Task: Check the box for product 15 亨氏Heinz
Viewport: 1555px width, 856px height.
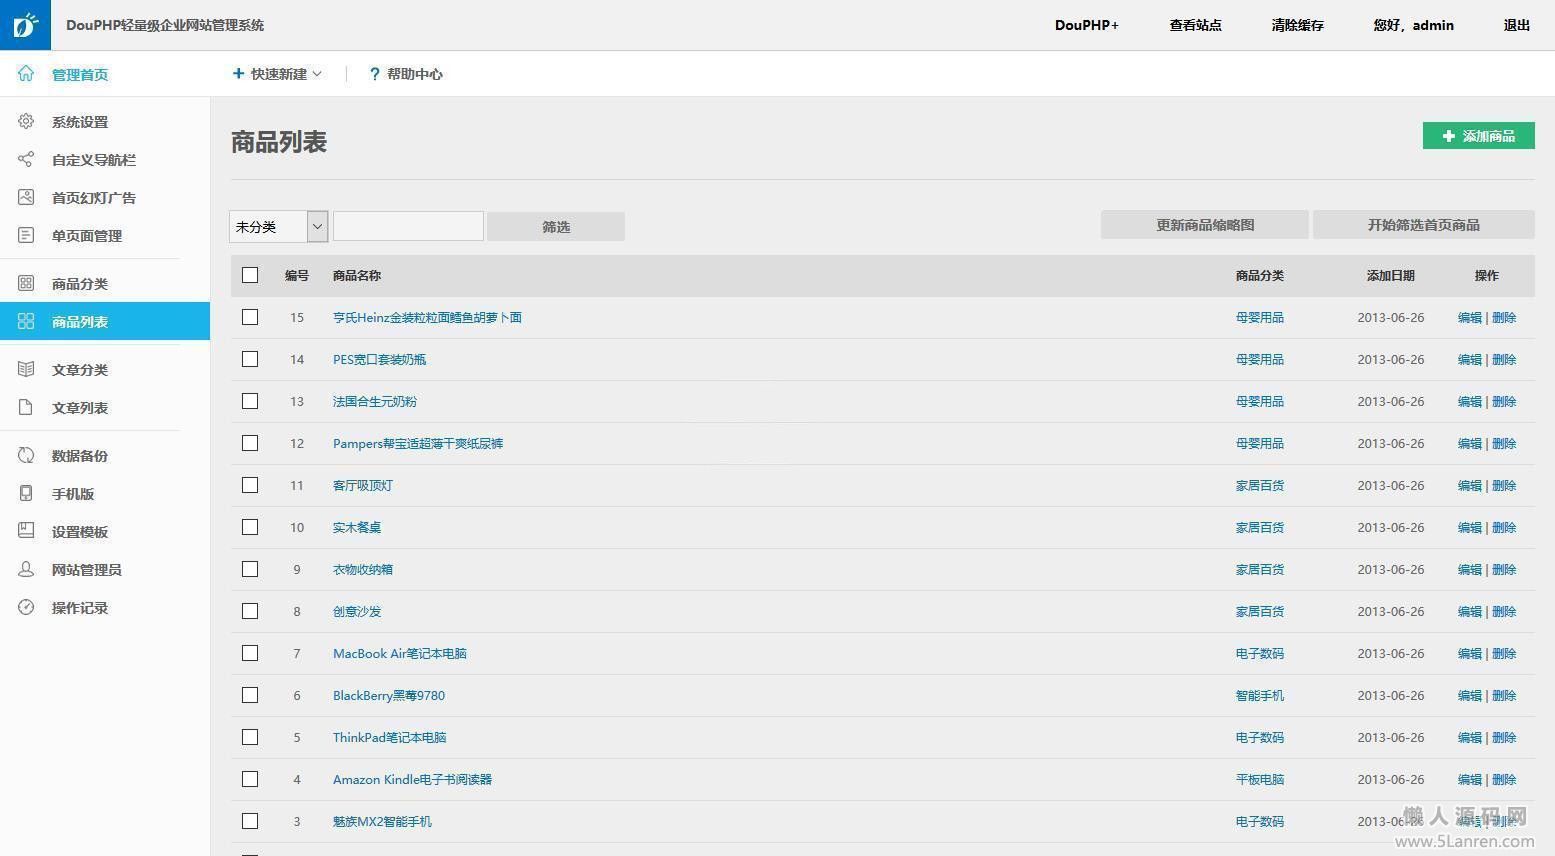Action: (250, 317)
